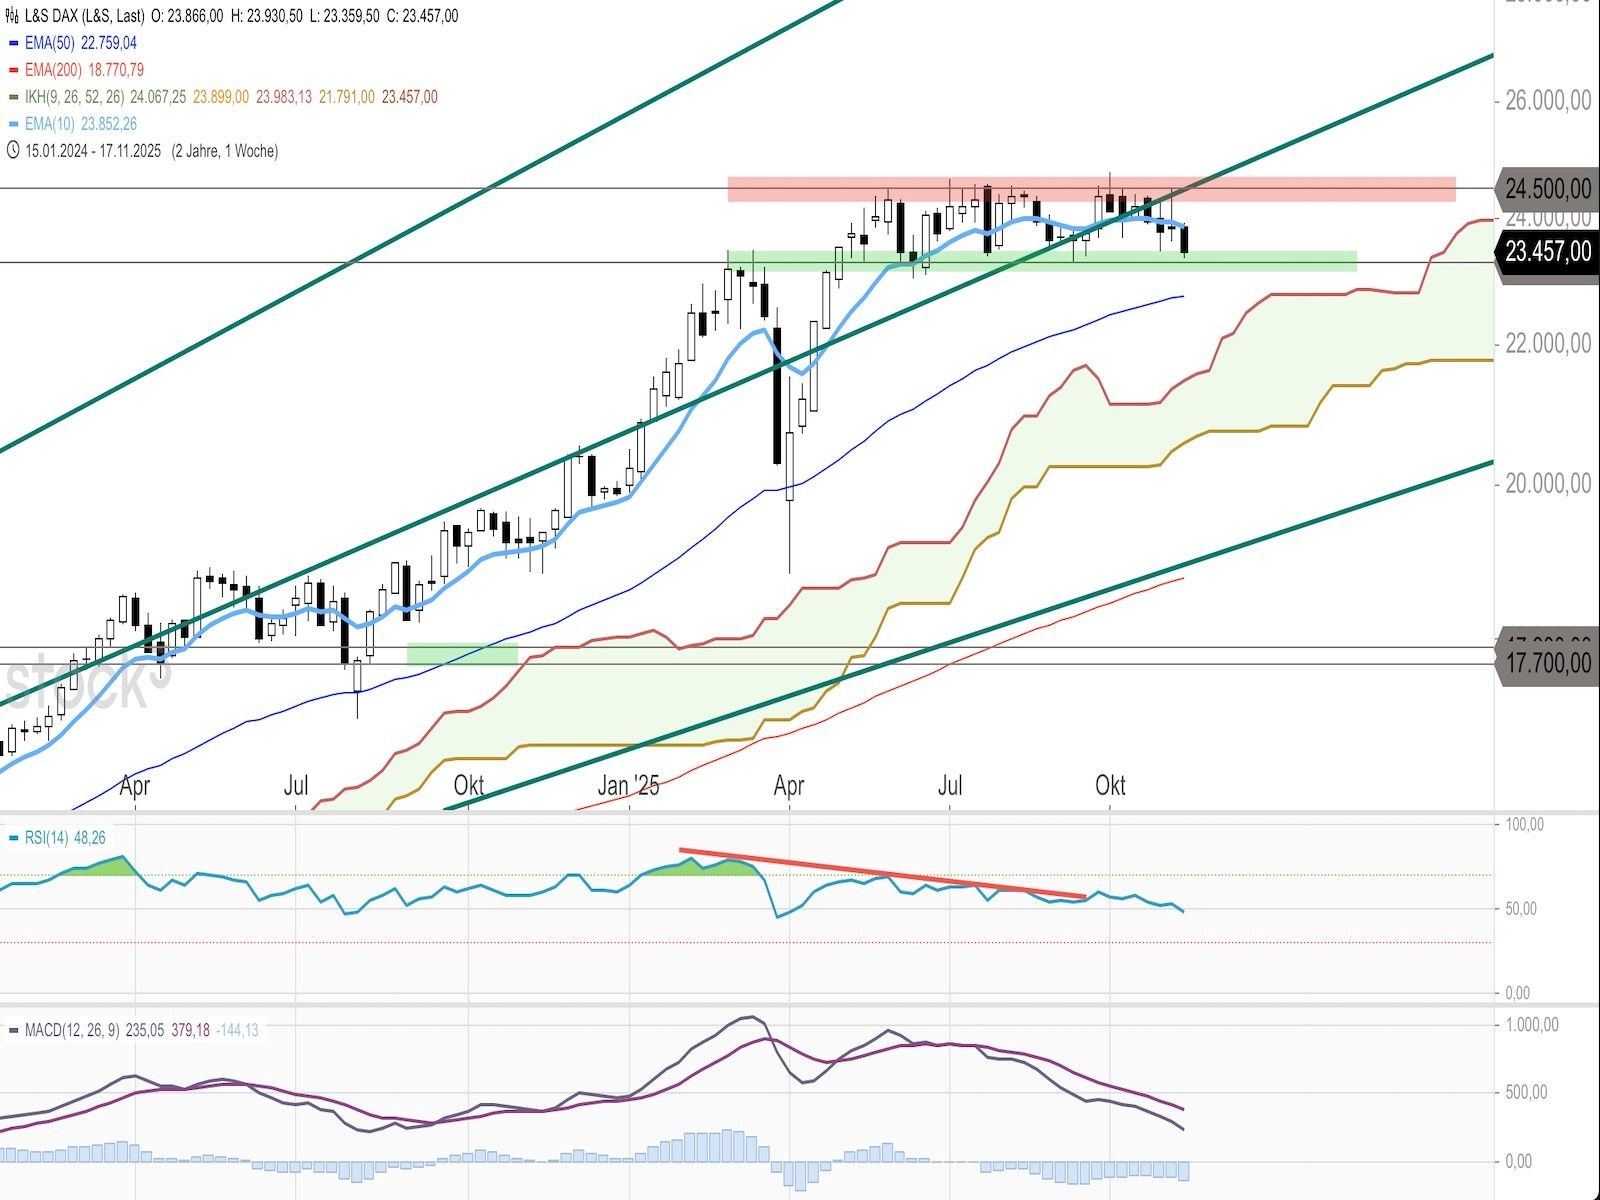Click the blue EMA(50) legend marker
The width and height of the screenshot is (1600, 1200).
point(13,44)
